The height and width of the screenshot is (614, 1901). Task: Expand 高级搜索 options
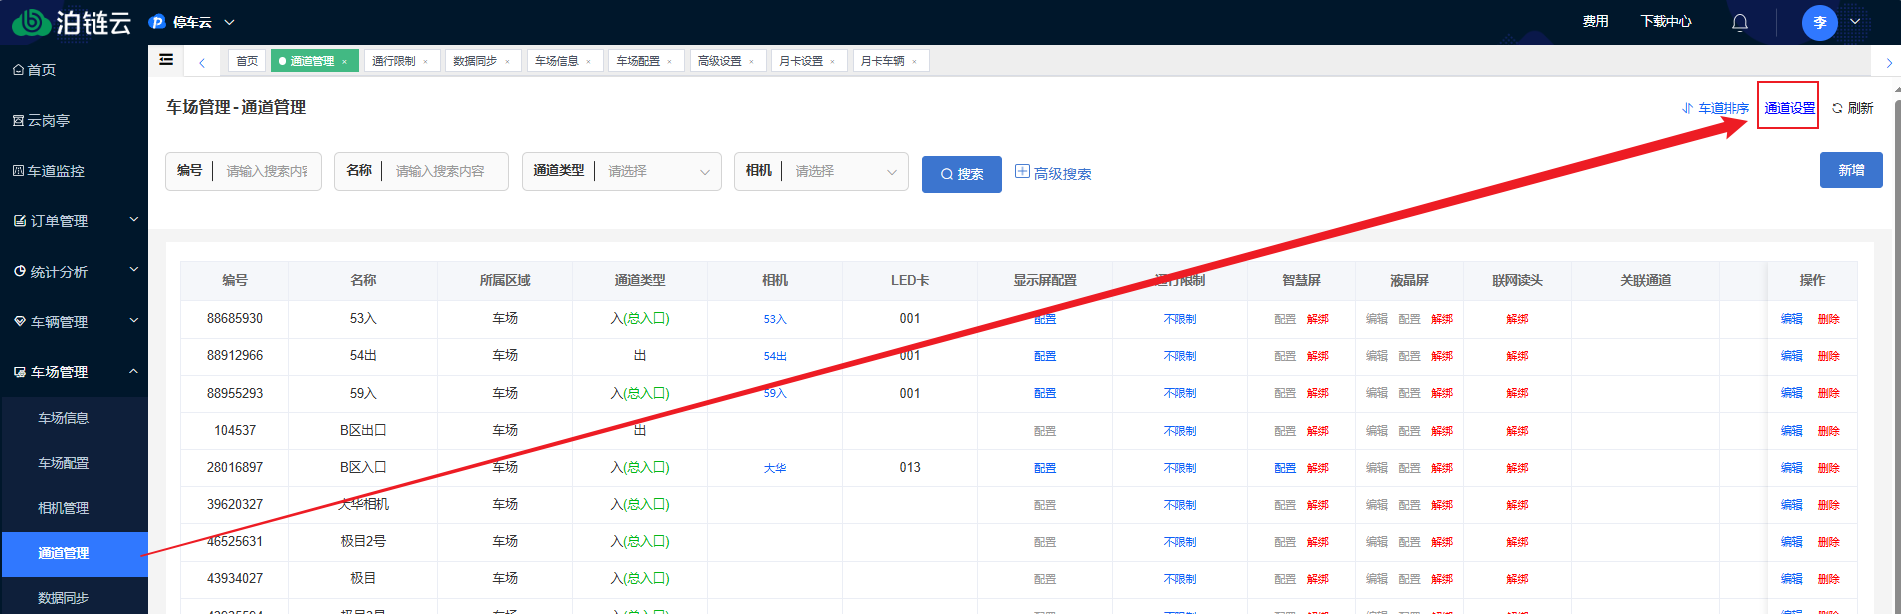(x=1053, y=173)
